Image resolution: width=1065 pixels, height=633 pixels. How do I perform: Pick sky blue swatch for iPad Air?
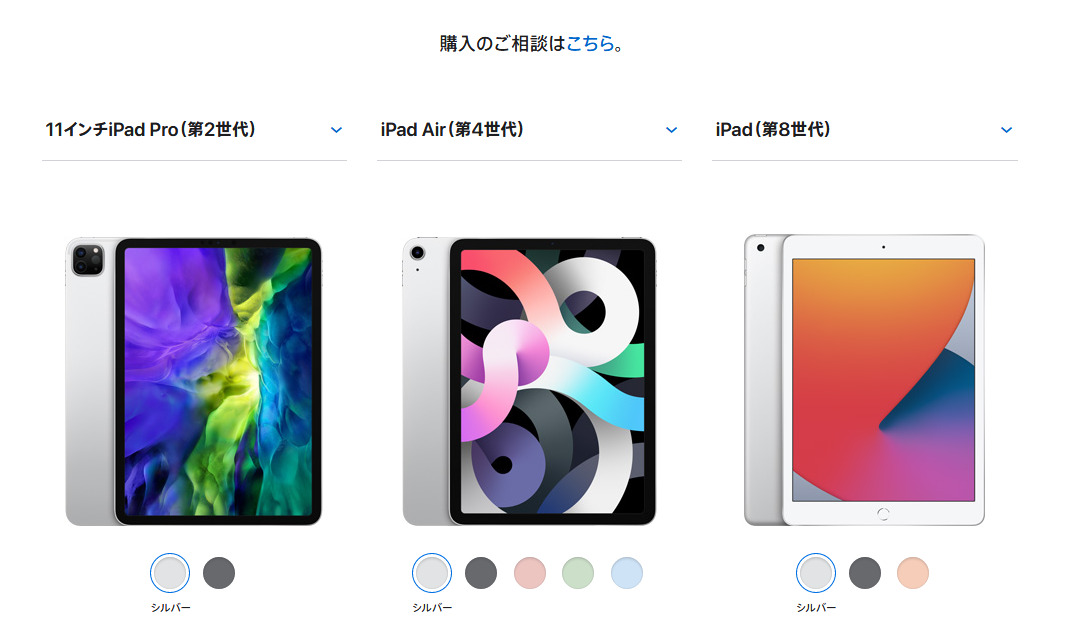pyautogui.click(x=627, y=573)
